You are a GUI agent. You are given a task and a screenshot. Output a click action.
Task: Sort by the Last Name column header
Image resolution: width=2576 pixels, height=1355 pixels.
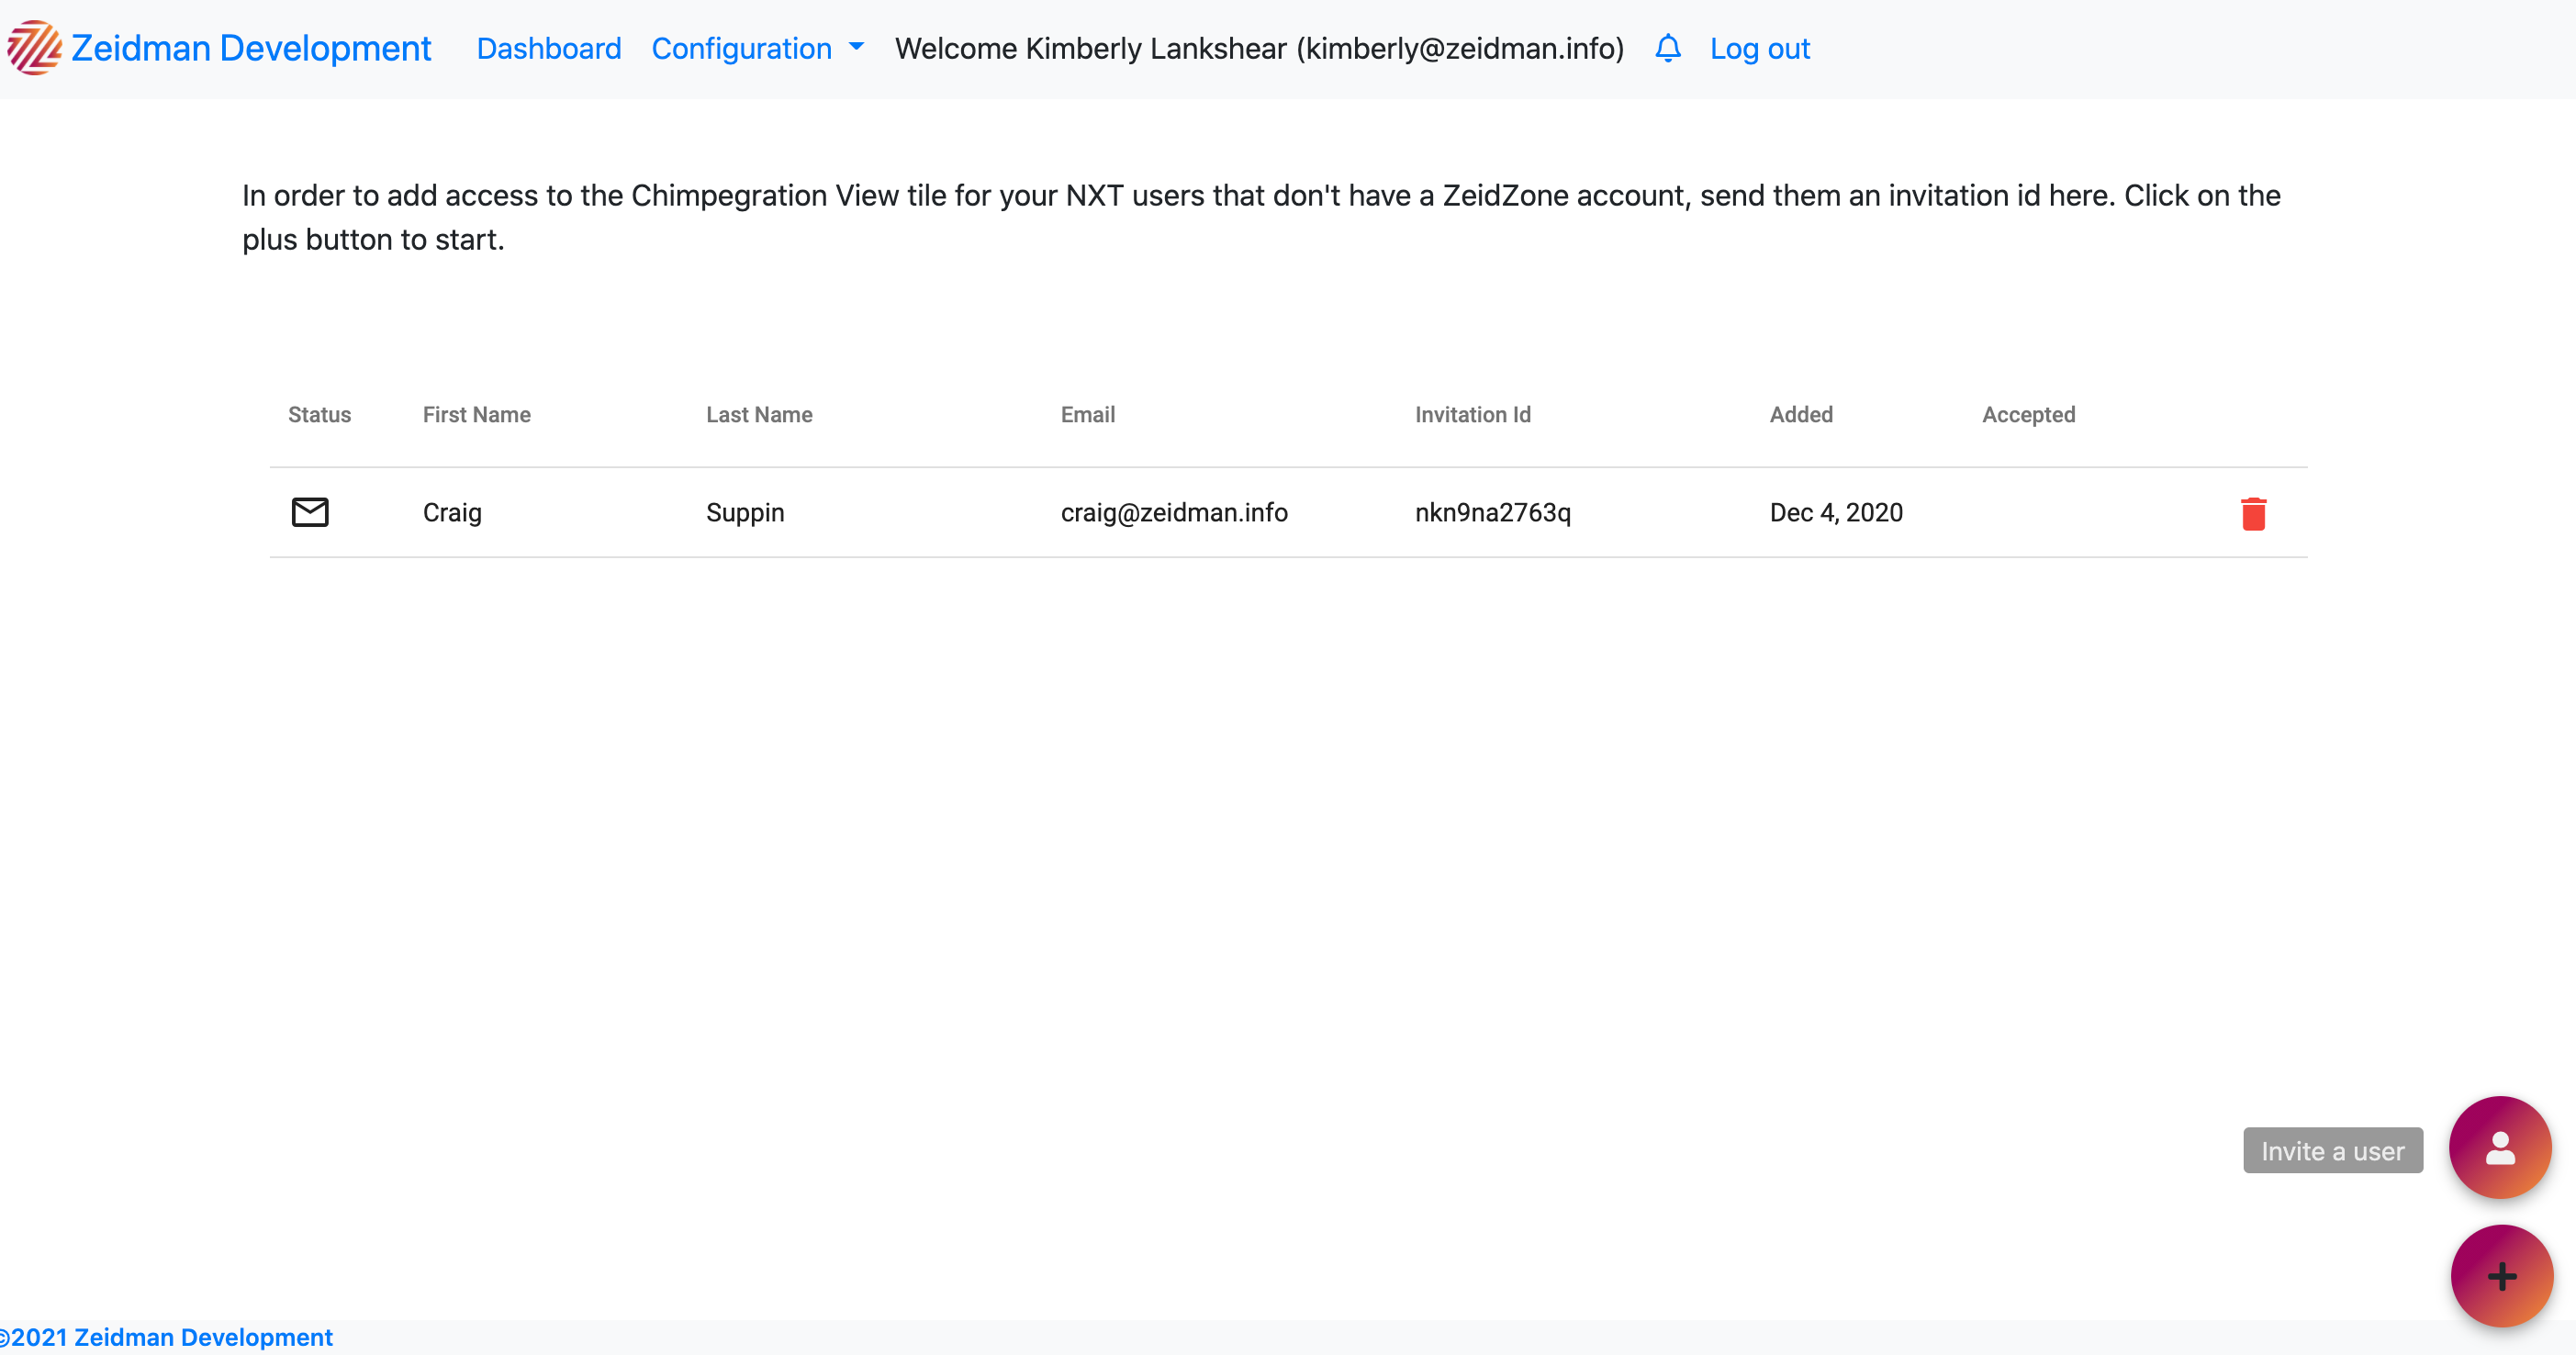[x=759, y=414]
